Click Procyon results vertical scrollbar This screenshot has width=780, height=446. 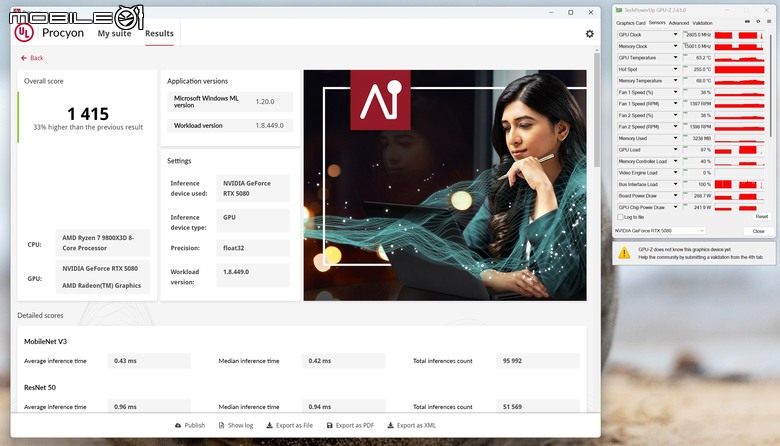pyautogui.click(x=597, y=109)
